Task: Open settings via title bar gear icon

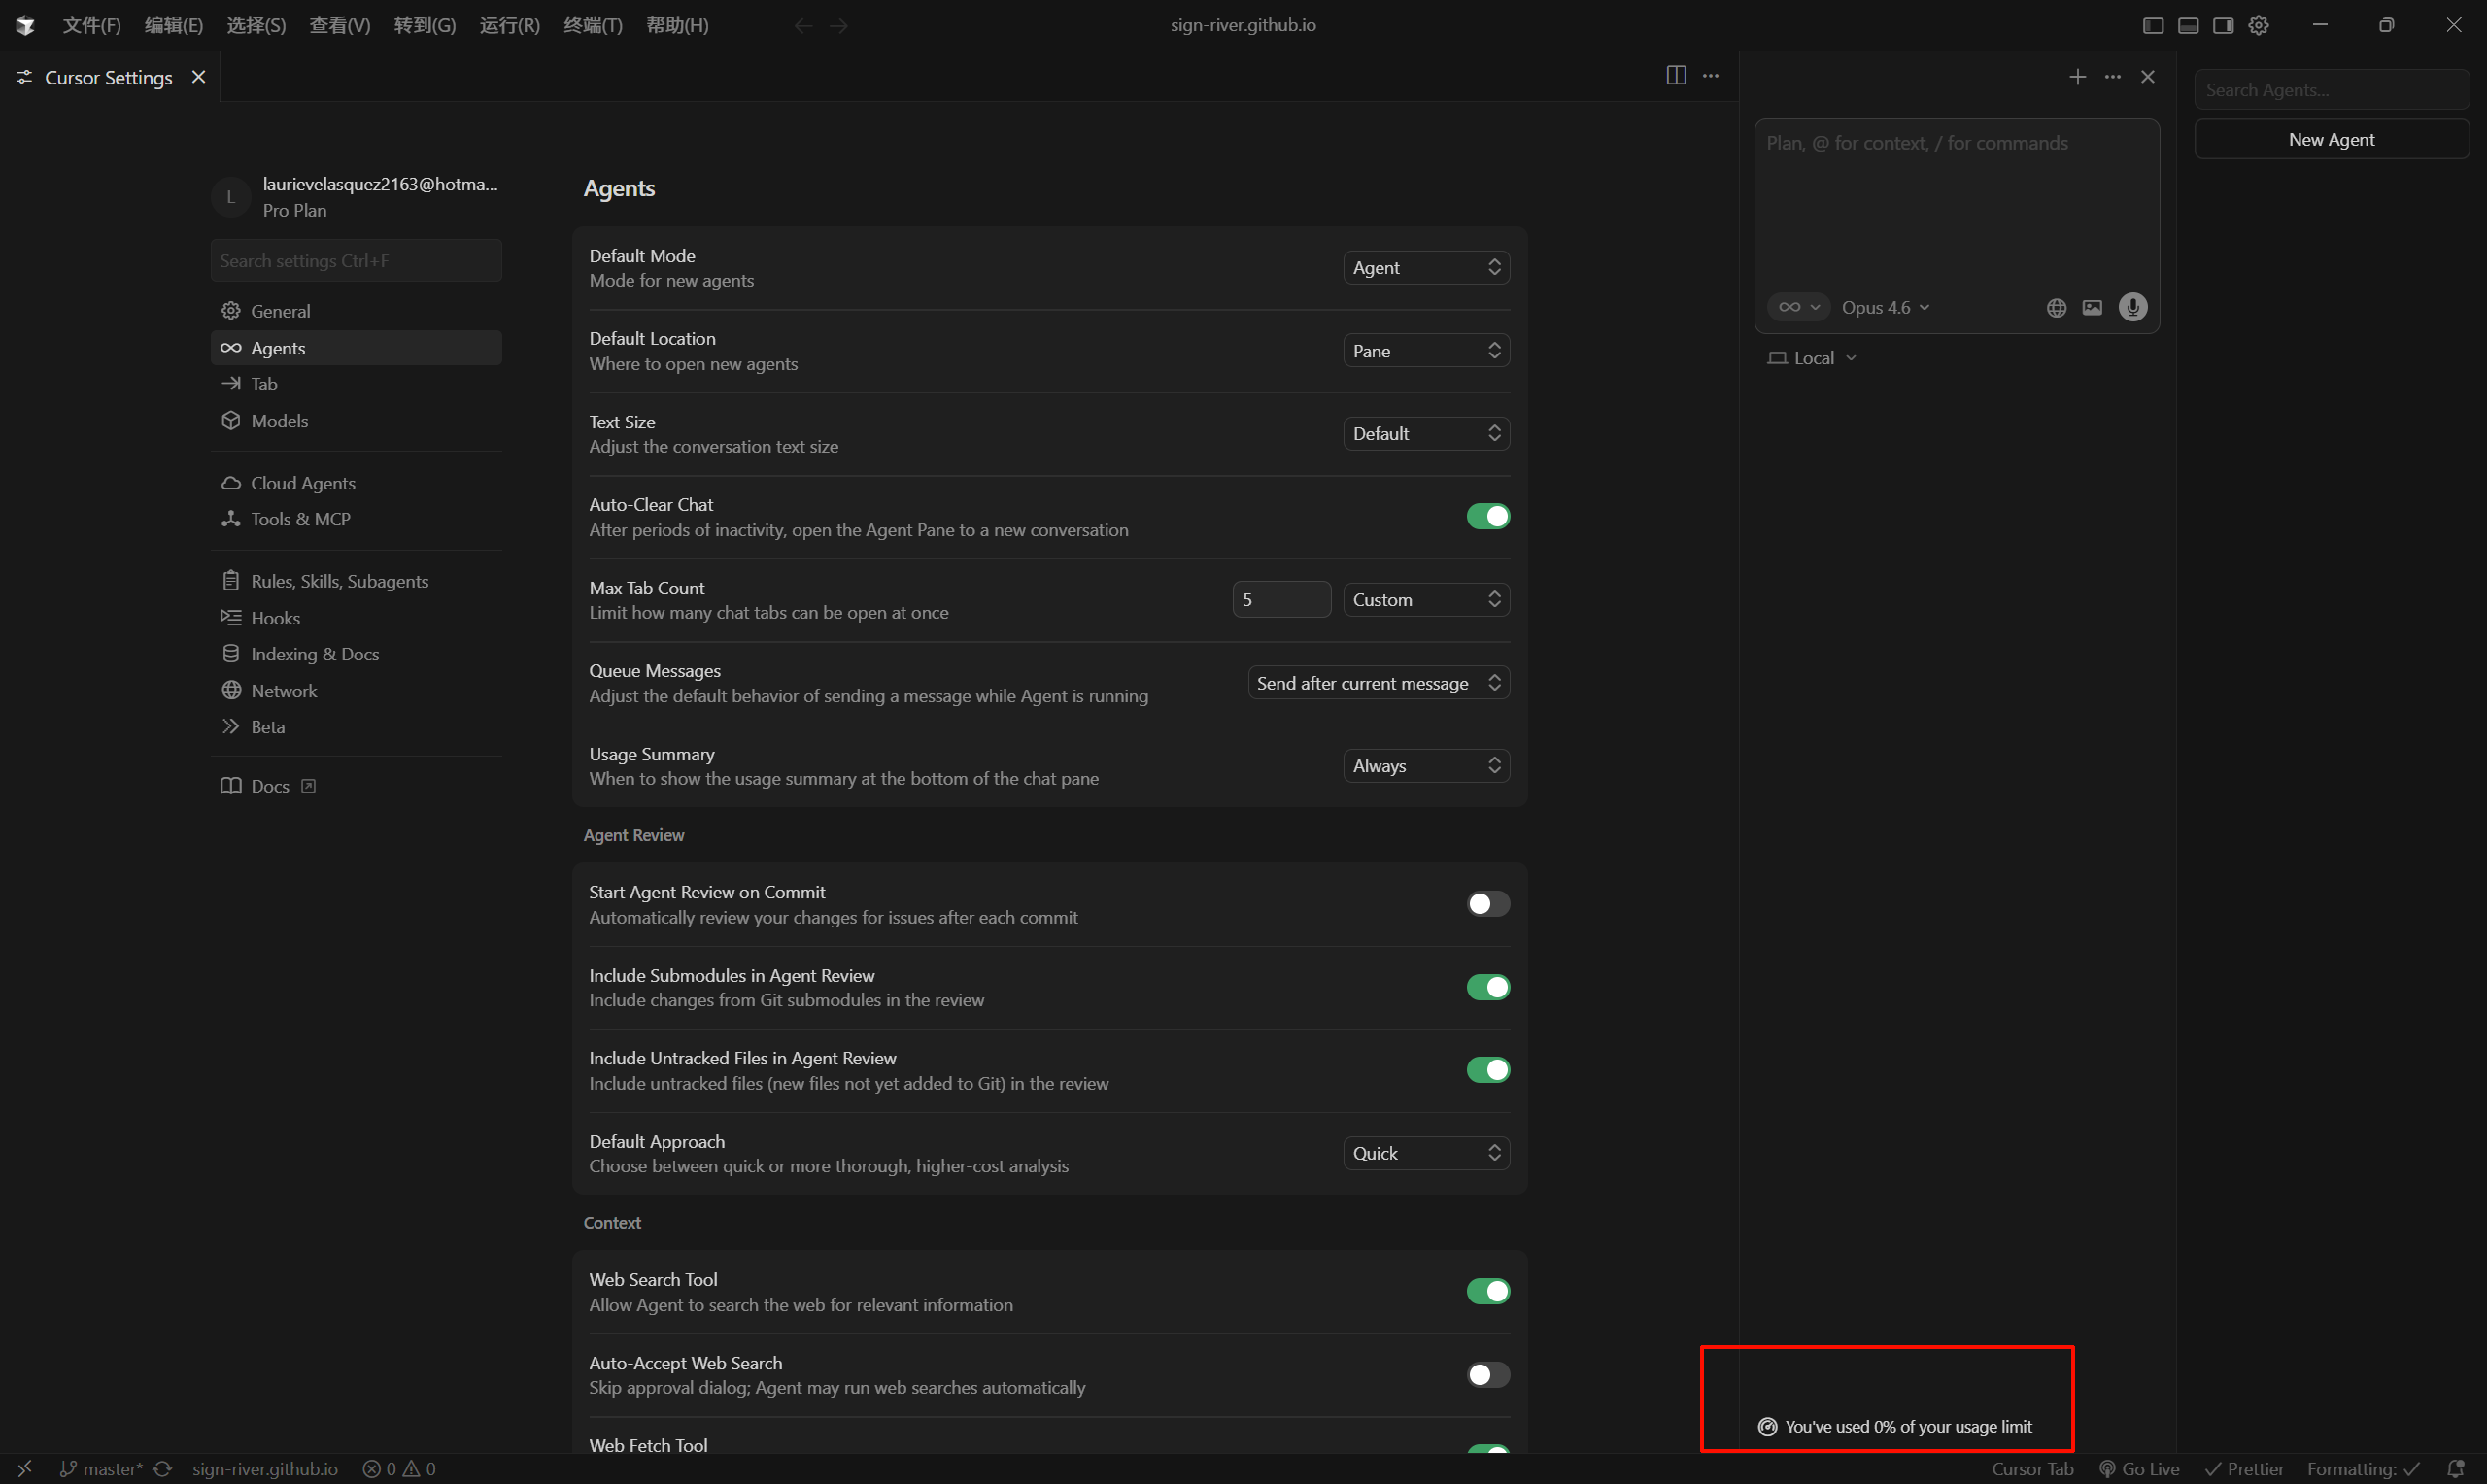Action: (2259, 25)
